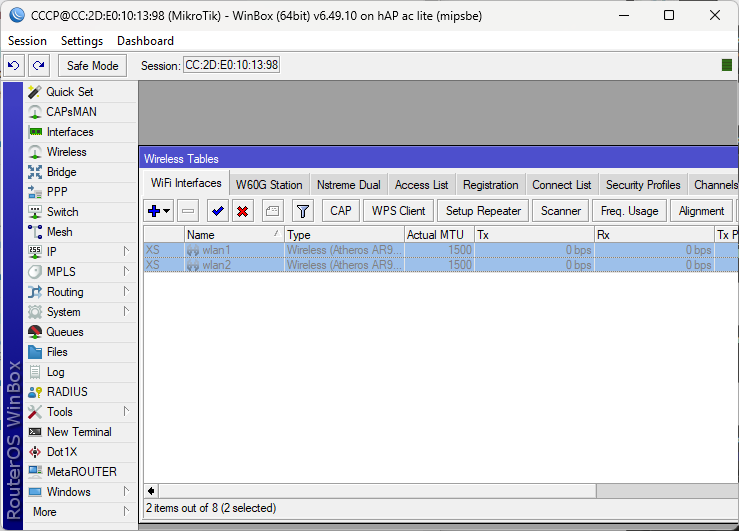This screenshot has height=531, width=739.
Task: Open the Mesh sidebar item
Action: 81,232
